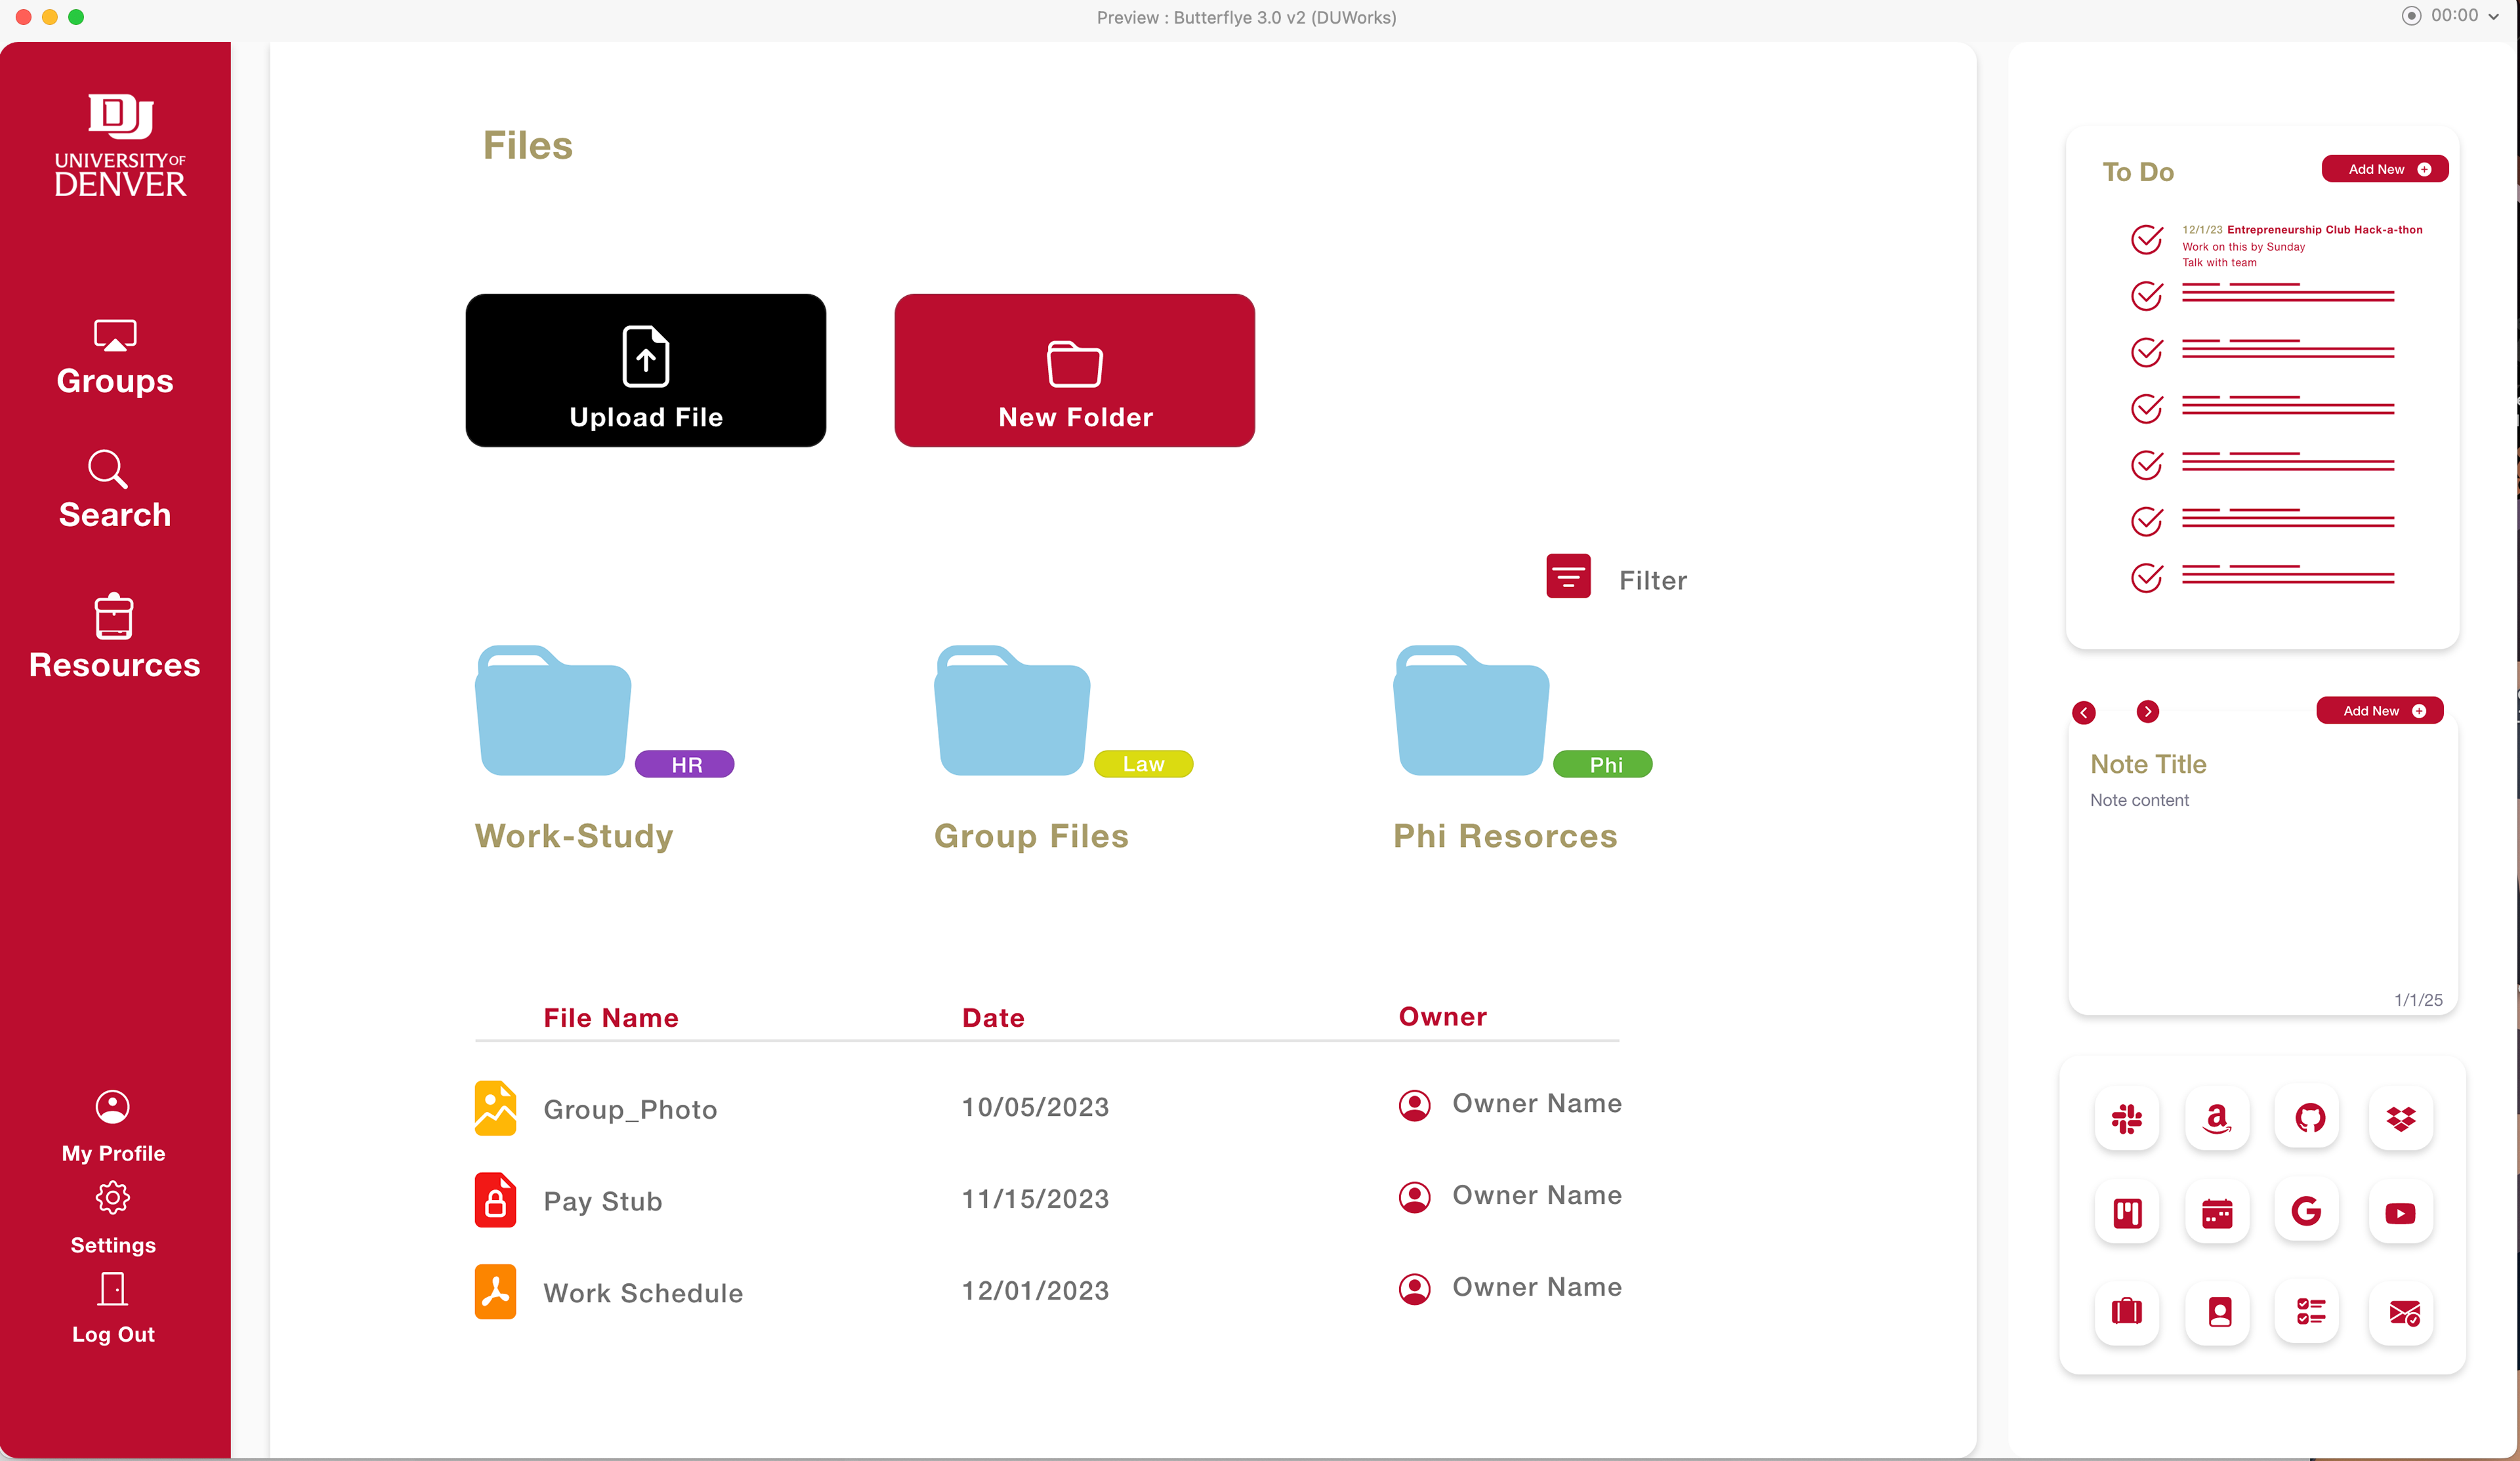Click the Note content text area
Screen dimensions: 2520x1461
click(x=2139, y=800)
